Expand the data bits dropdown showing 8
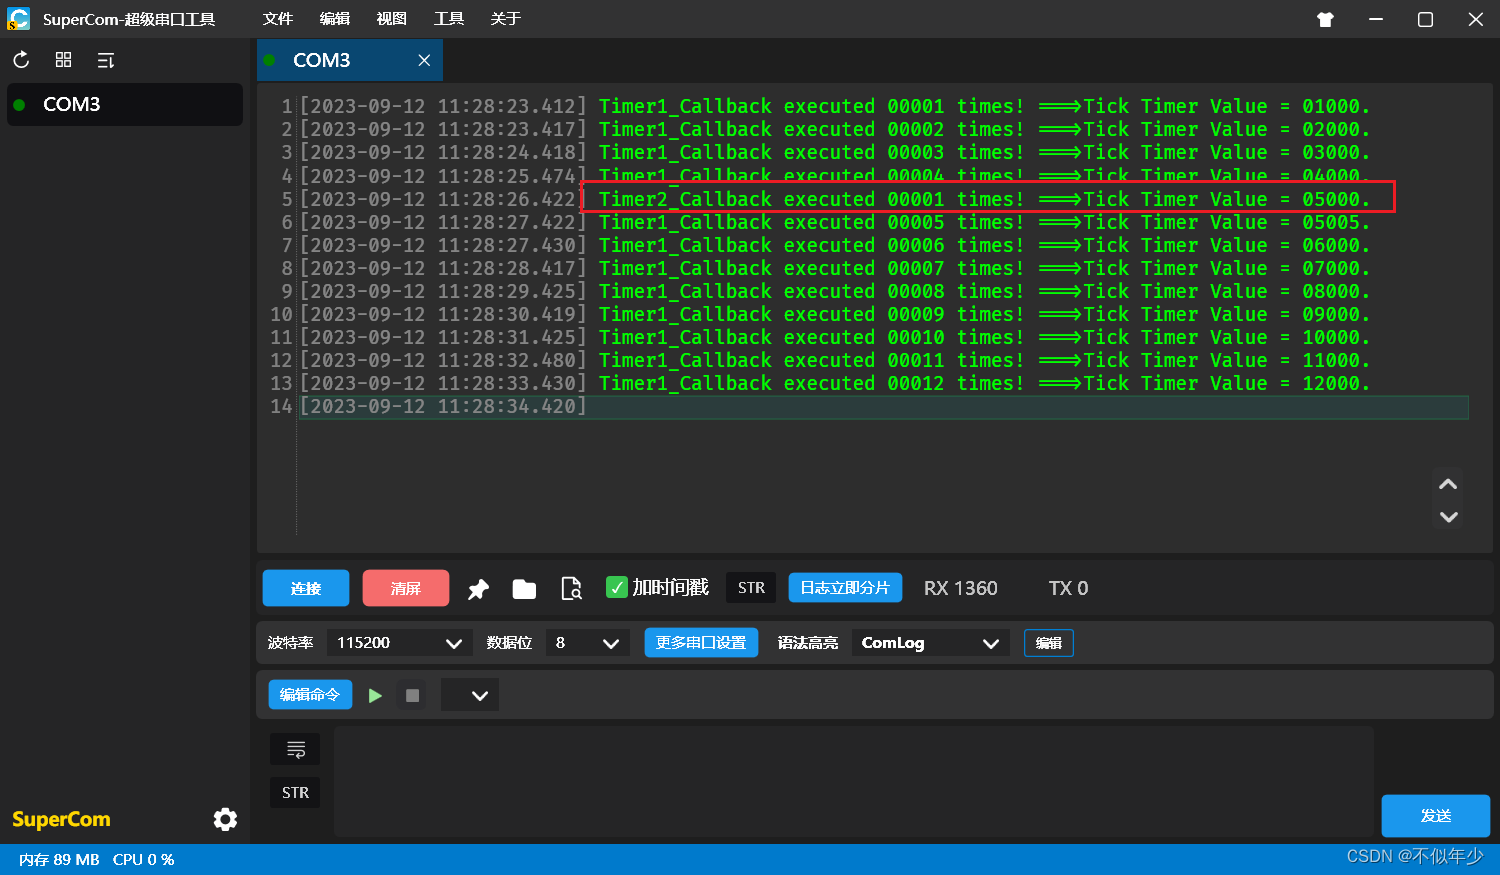 587,642
